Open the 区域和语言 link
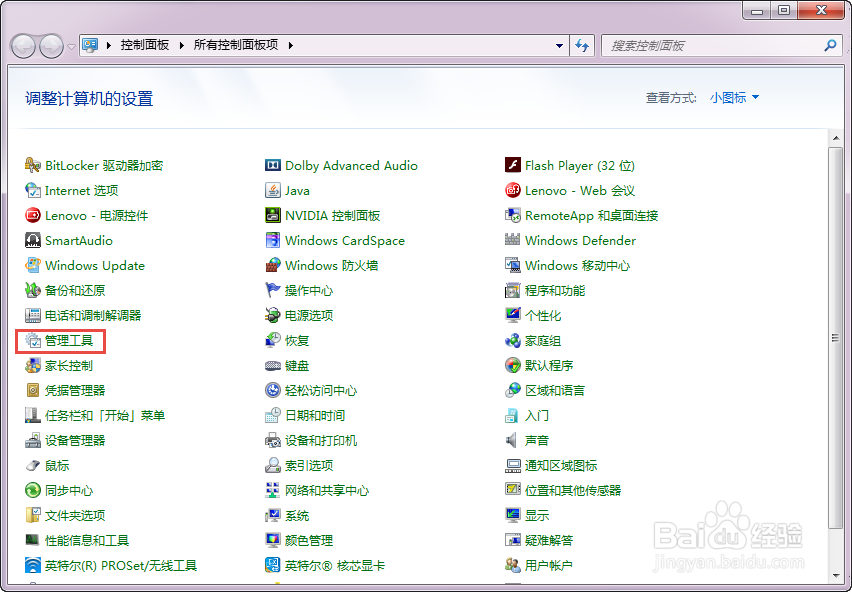 [x=555, y=391]
